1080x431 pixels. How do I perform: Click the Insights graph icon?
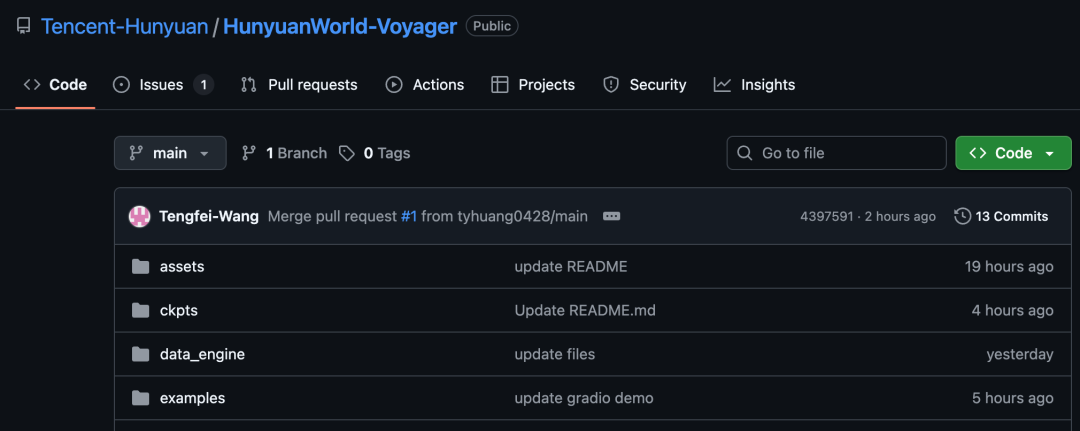click(723, 85)
